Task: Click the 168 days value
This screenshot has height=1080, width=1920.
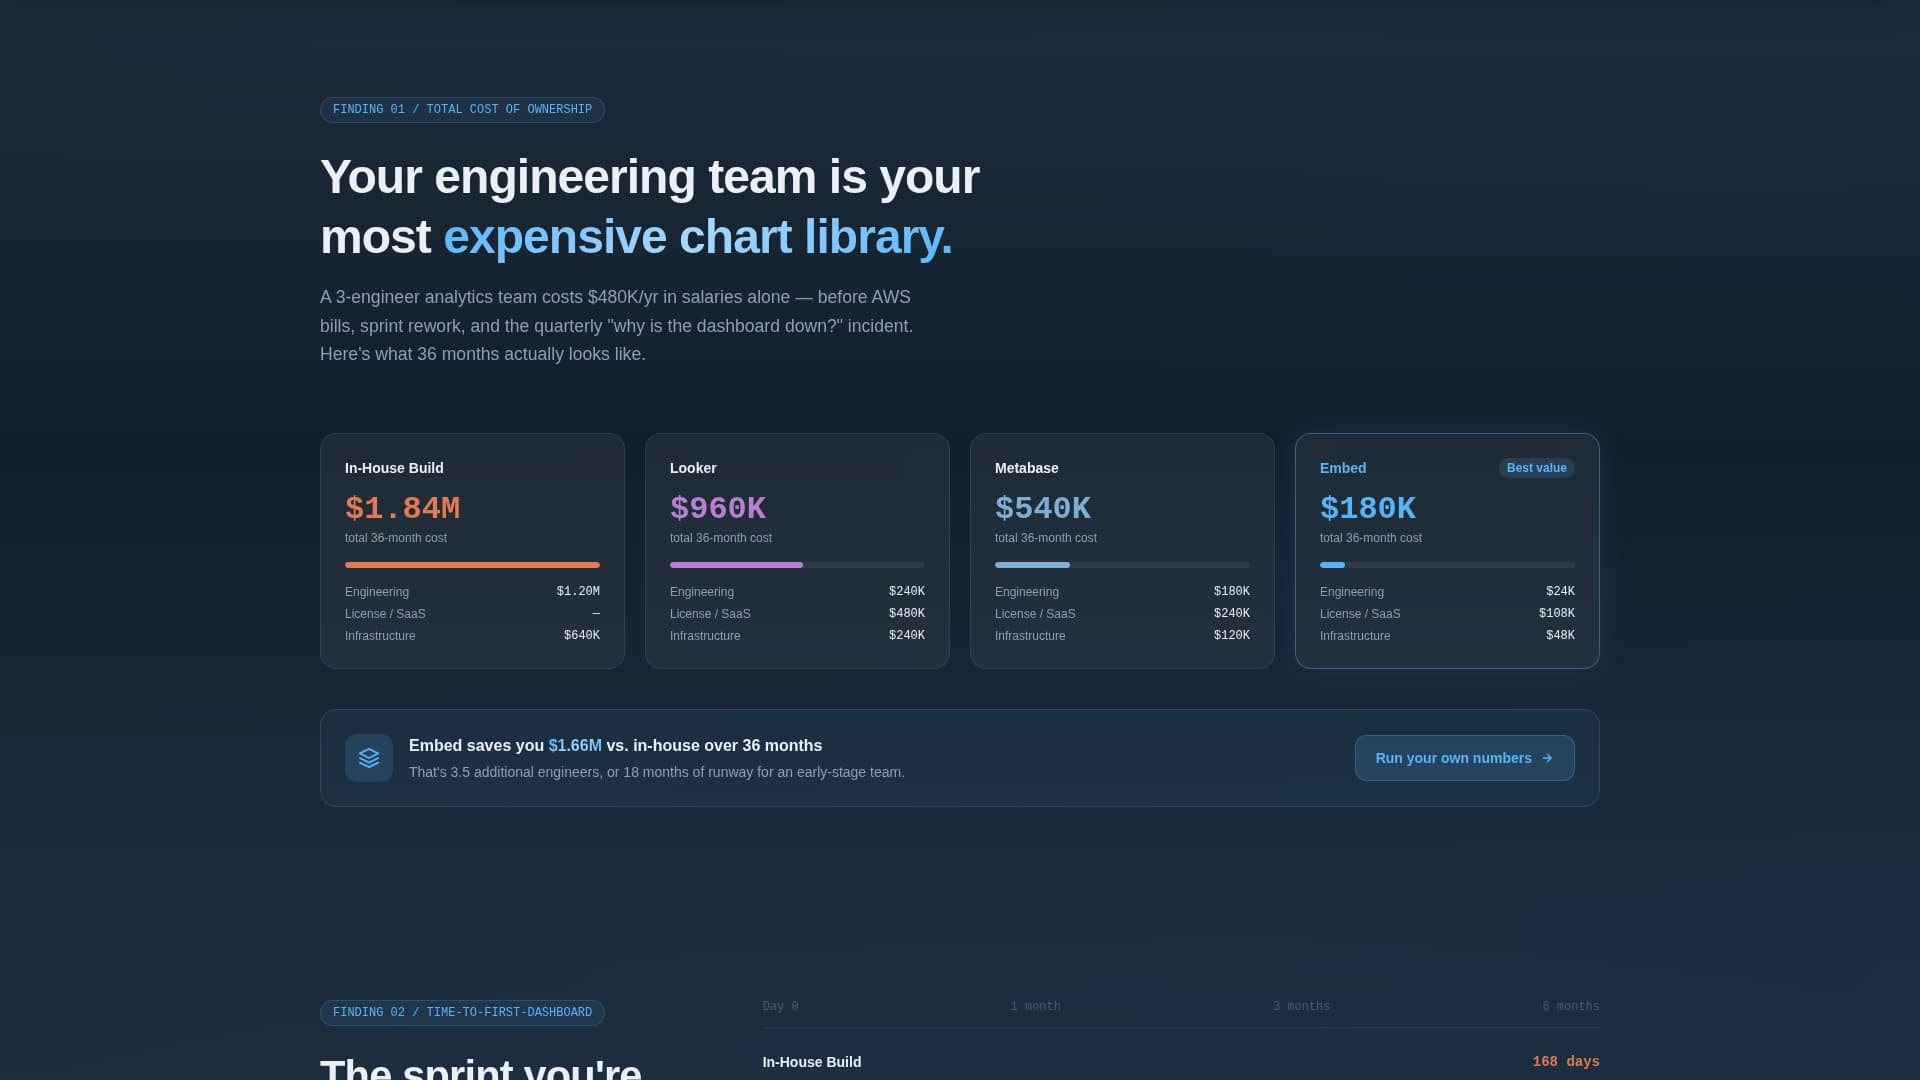Action: point(1566,1062)
